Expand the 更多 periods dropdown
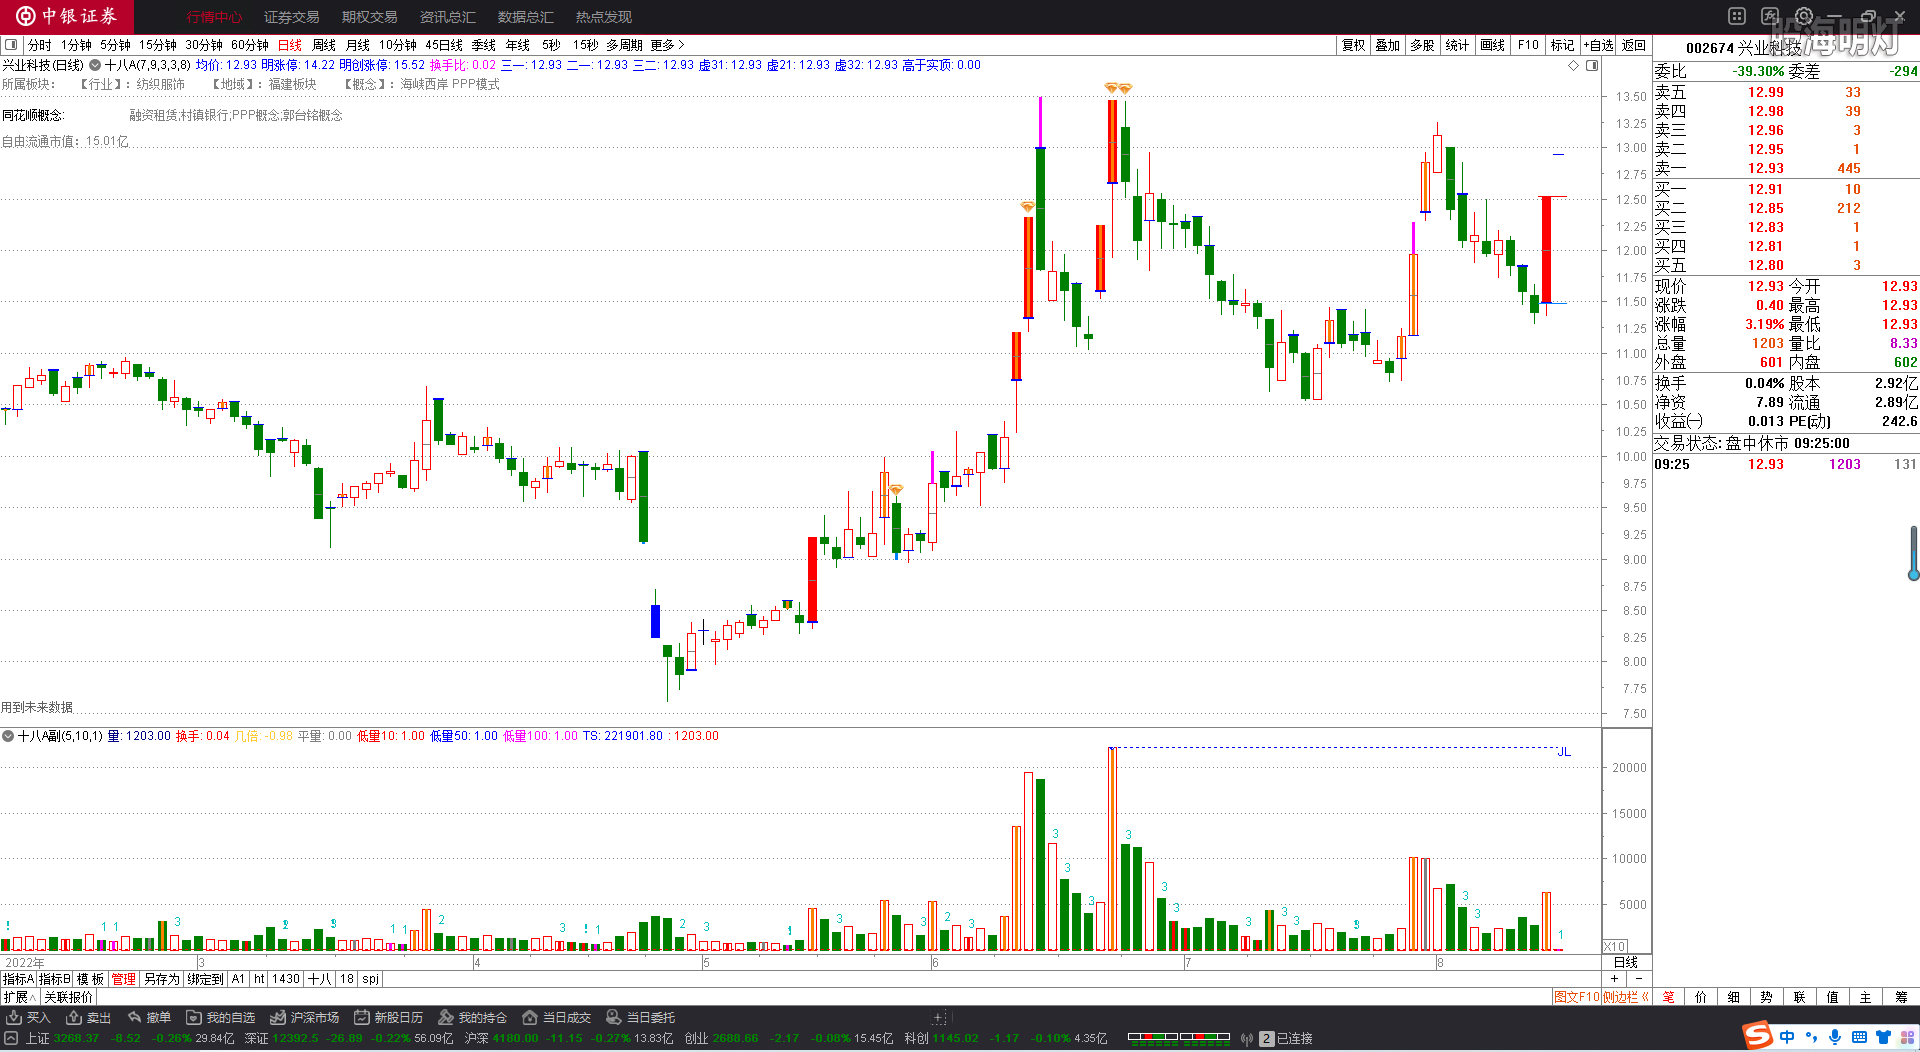1920x1052 pixels. click(667, 45)
